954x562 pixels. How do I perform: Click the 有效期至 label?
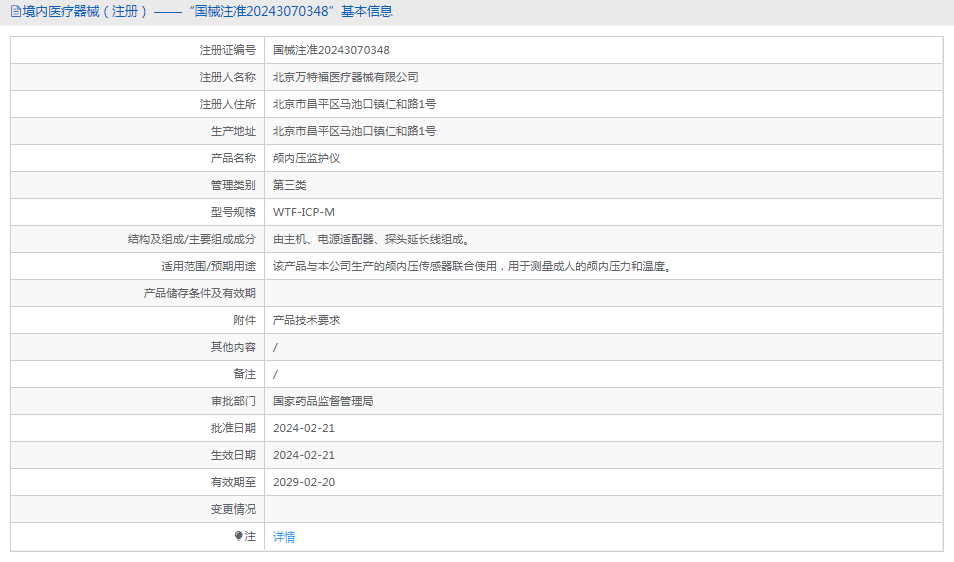[x=233, y=482]
